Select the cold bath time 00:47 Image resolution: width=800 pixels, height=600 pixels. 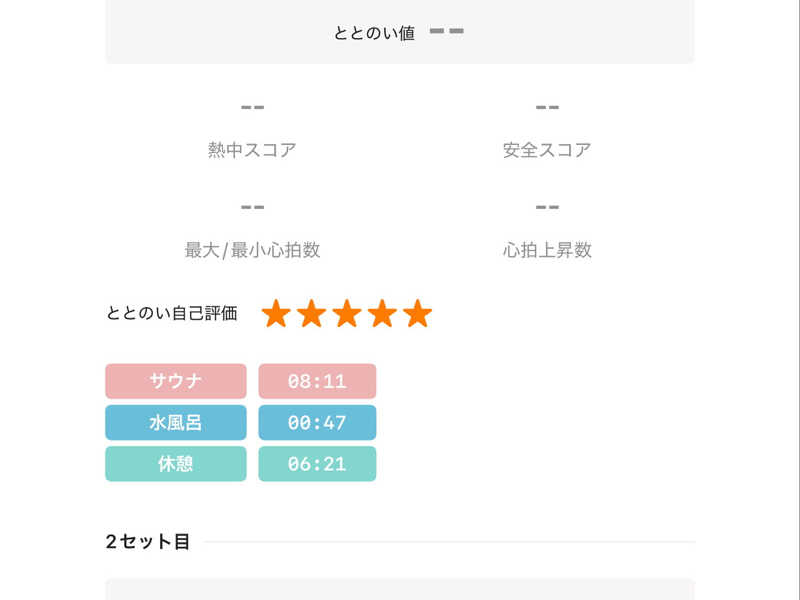317,422
